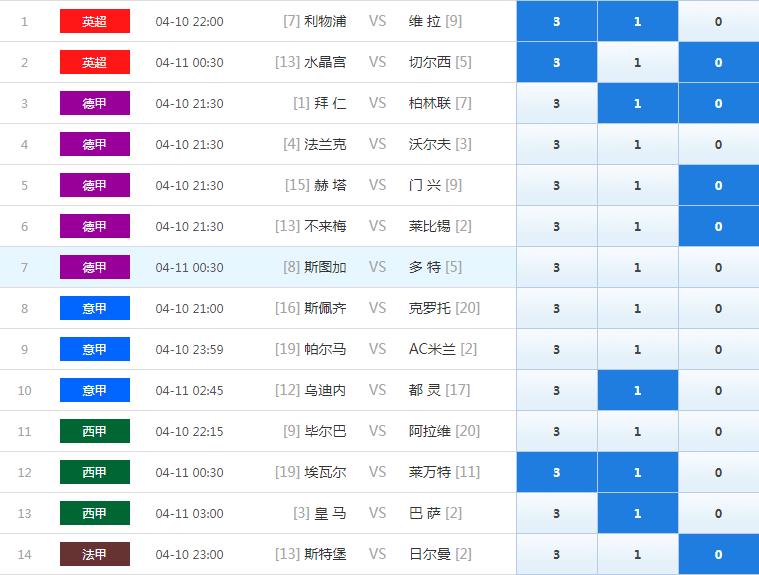
Task: Deselect 1 for 拜仁 vs 柏林联
Action: click(x=638, y=103)
